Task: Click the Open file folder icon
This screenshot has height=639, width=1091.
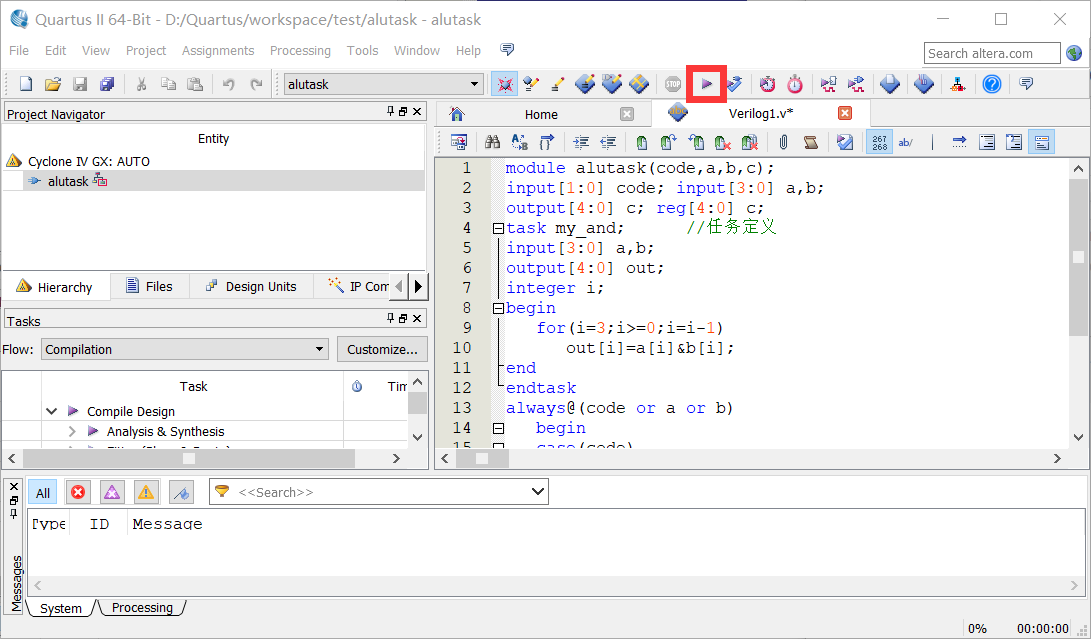Action: [x=53, y=84]
